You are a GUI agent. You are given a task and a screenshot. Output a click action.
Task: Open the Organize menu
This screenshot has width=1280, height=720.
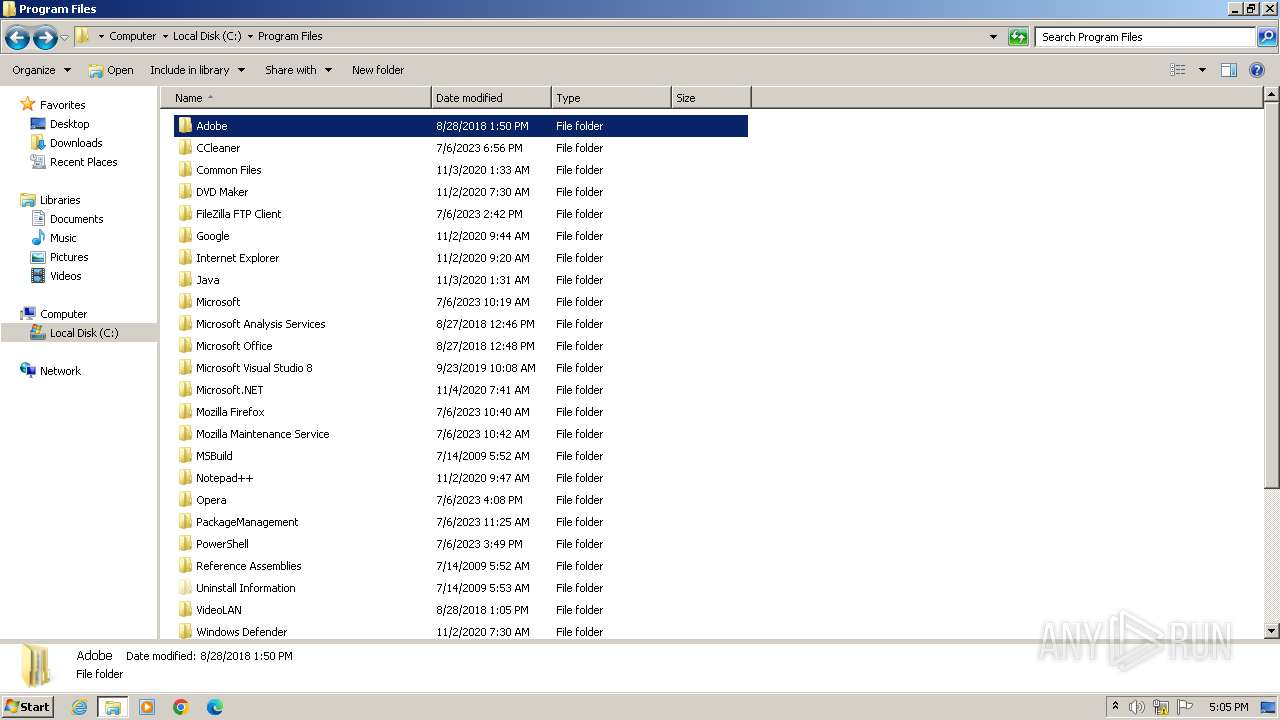[x=41, y=70]
